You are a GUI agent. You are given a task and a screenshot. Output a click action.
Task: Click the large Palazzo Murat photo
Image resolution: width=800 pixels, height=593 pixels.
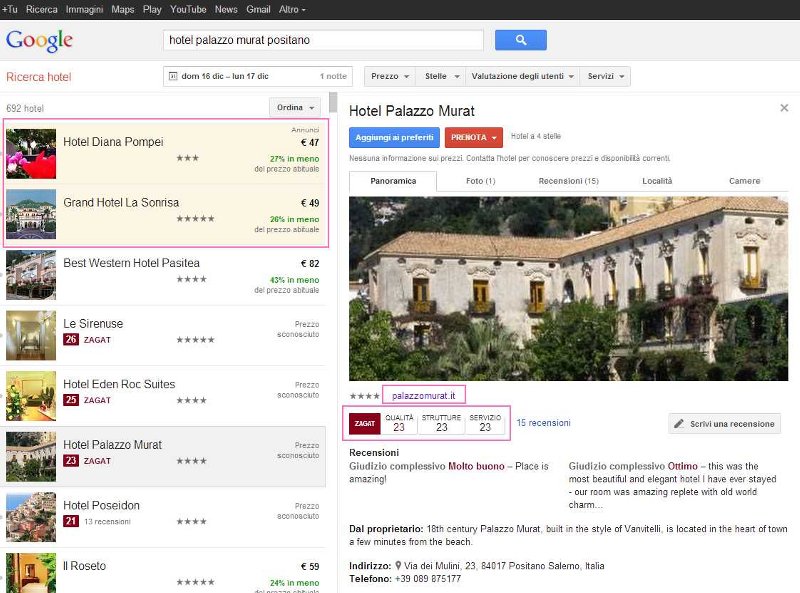click(x=568, y=288)
